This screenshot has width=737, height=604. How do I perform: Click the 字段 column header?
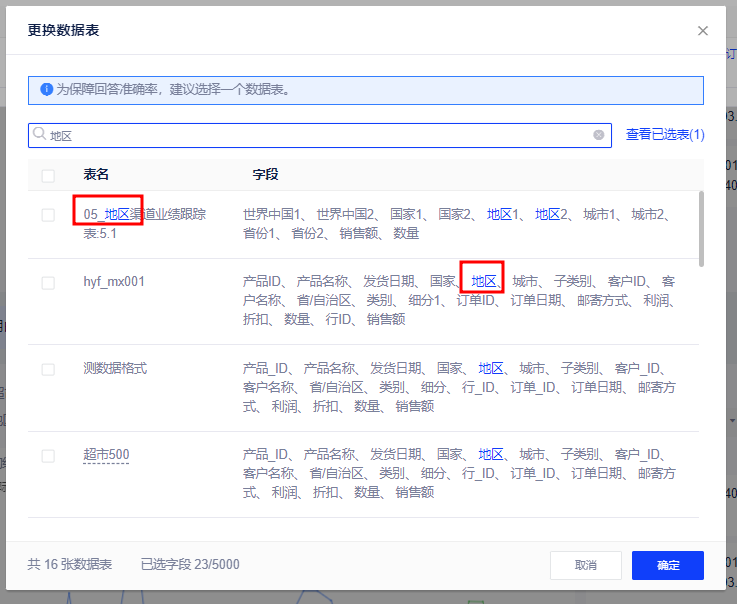[x=265, y=175]
